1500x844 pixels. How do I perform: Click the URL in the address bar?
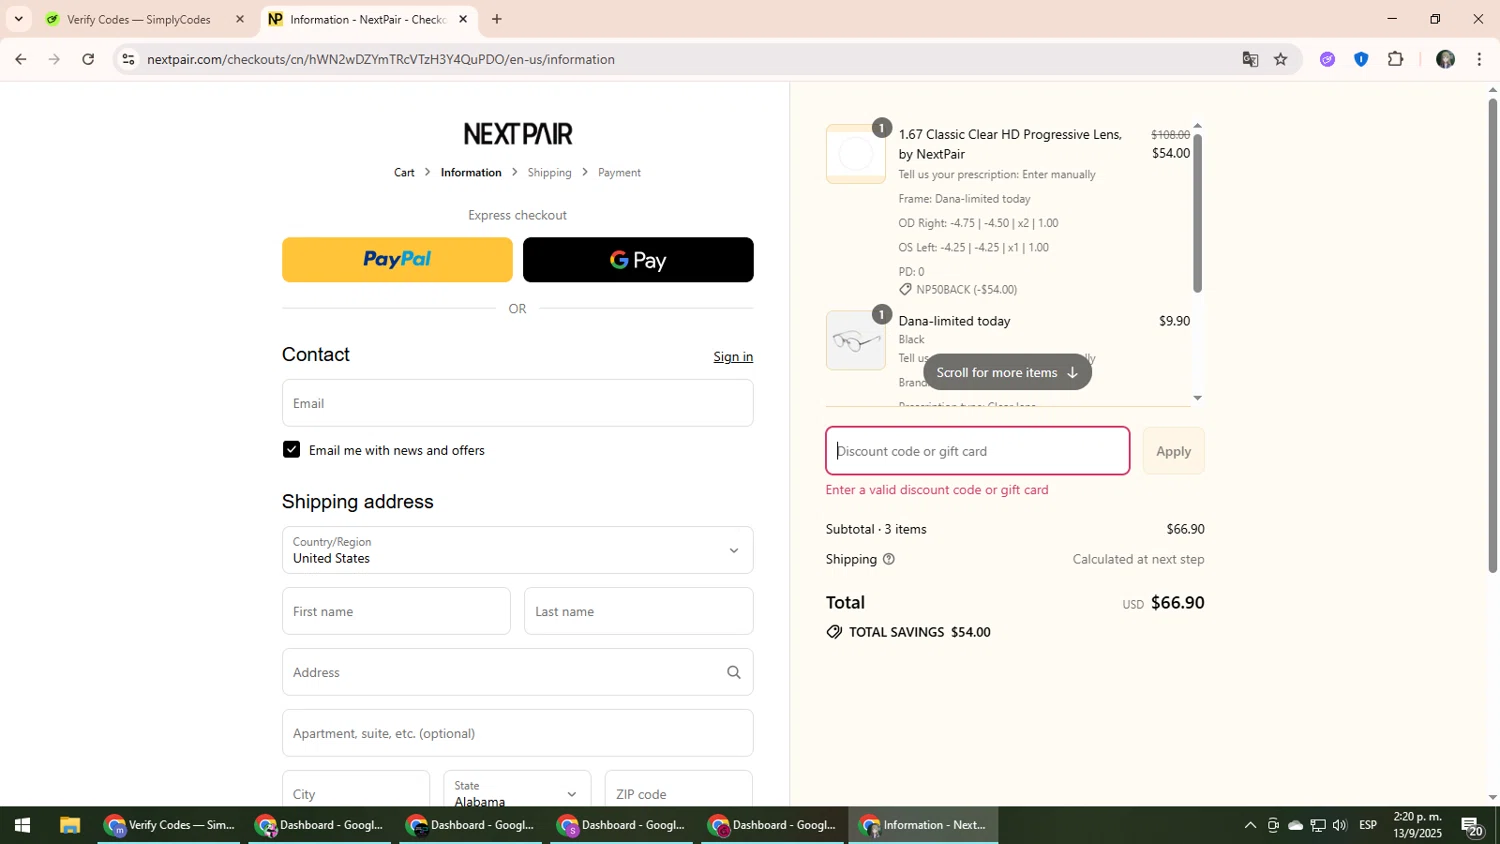[x=380, y=59]
